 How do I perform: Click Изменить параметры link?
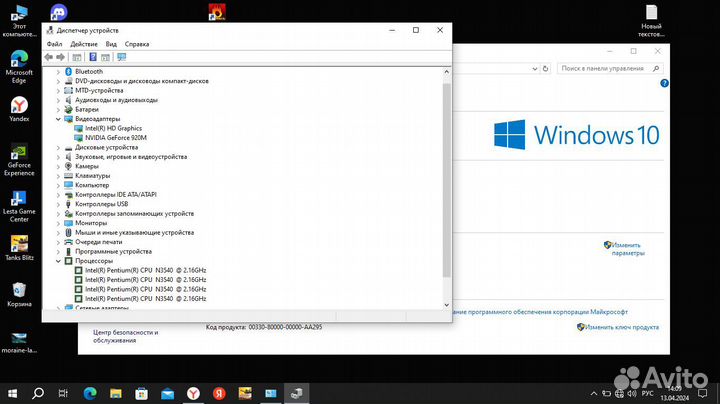point(626,248)
